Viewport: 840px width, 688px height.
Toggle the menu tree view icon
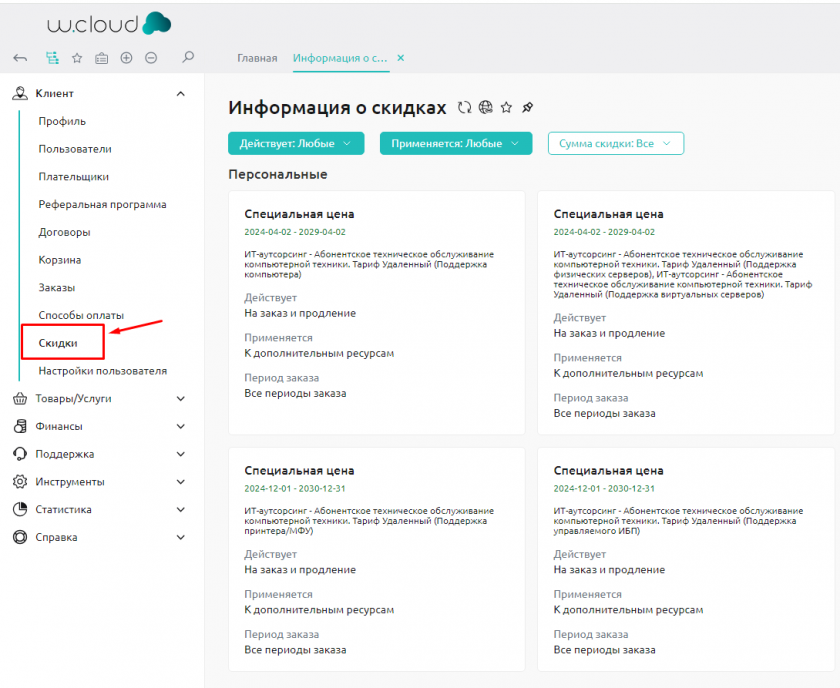[x=52, y=58]
